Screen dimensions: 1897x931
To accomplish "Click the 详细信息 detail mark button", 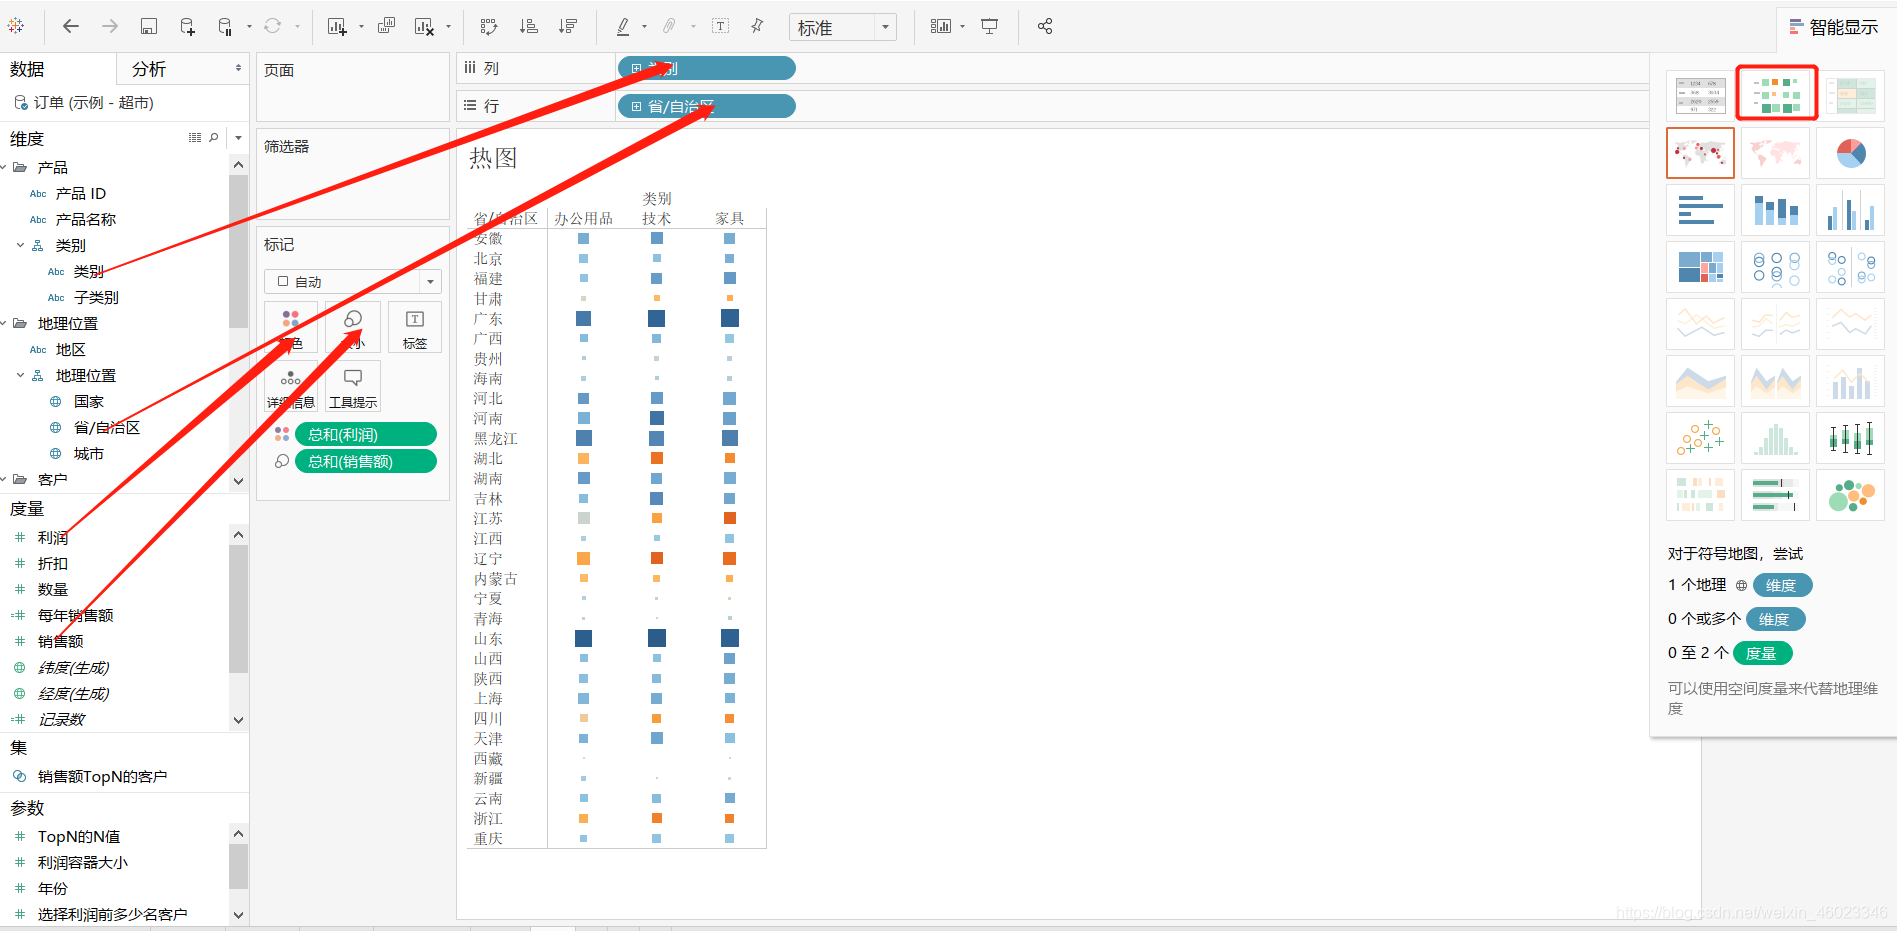I will (x=291, y=386).
